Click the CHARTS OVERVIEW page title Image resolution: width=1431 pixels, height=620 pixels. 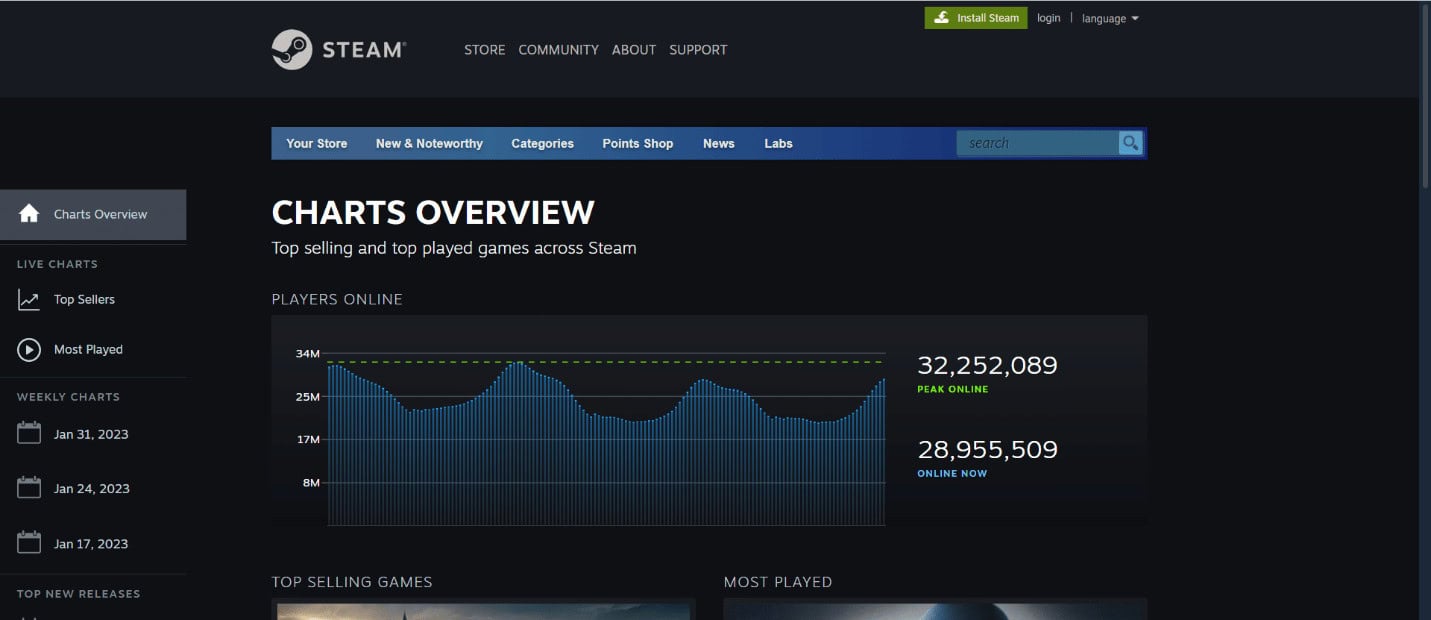pyautogui.click(x=433, y=212)
